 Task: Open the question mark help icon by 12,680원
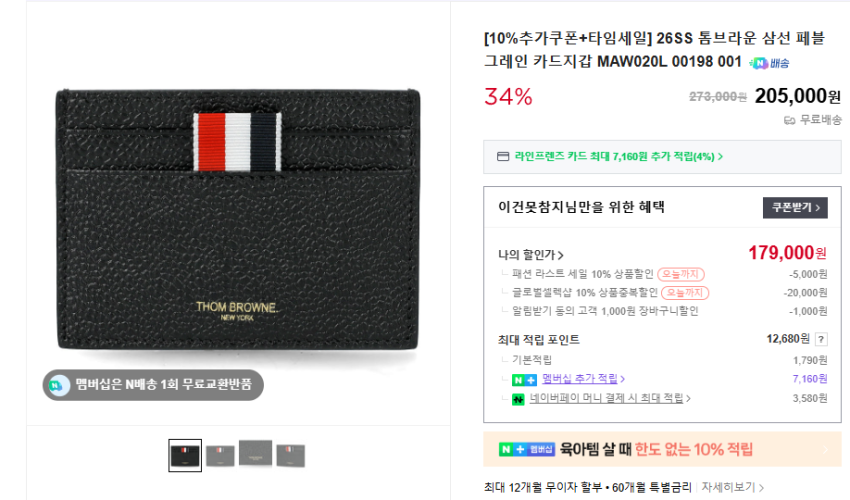821,339
